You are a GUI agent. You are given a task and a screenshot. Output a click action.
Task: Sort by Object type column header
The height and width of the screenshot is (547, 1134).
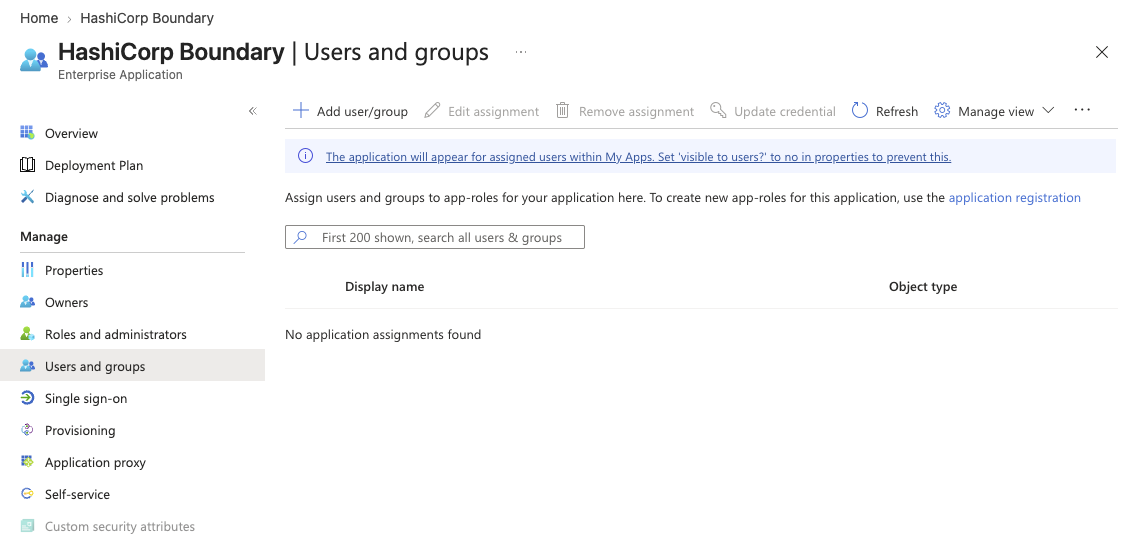(x=923, y=287)
